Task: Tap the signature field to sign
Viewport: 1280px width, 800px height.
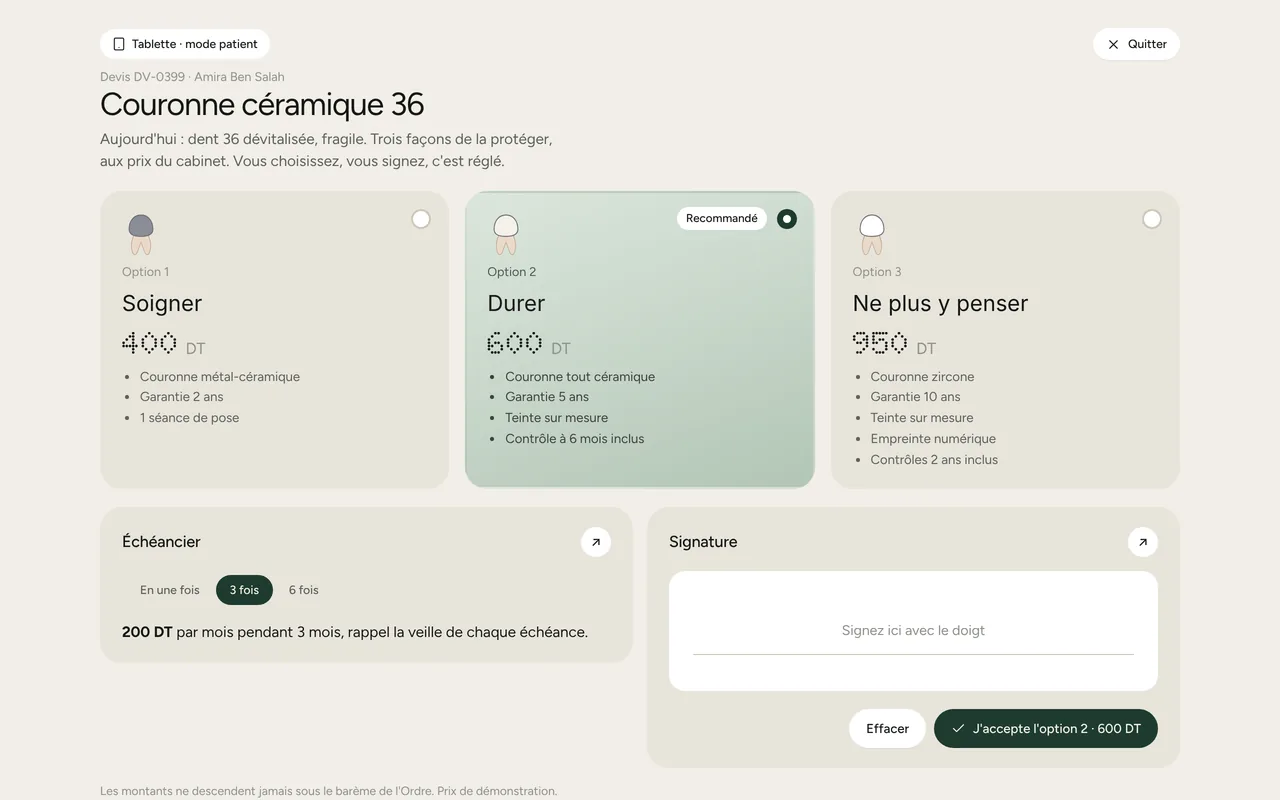Action: pos(913,631)
